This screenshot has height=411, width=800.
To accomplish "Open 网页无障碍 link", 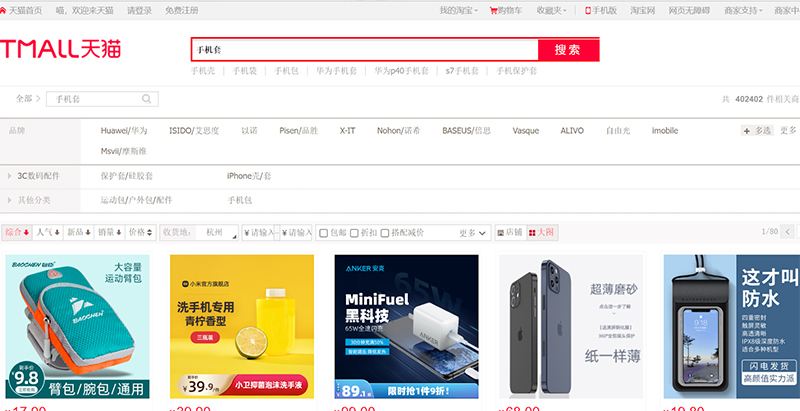I will point(689,10).
